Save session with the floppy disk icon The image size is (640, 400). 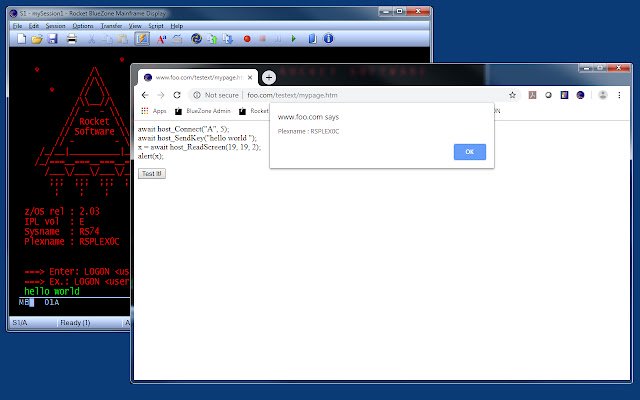53,39
